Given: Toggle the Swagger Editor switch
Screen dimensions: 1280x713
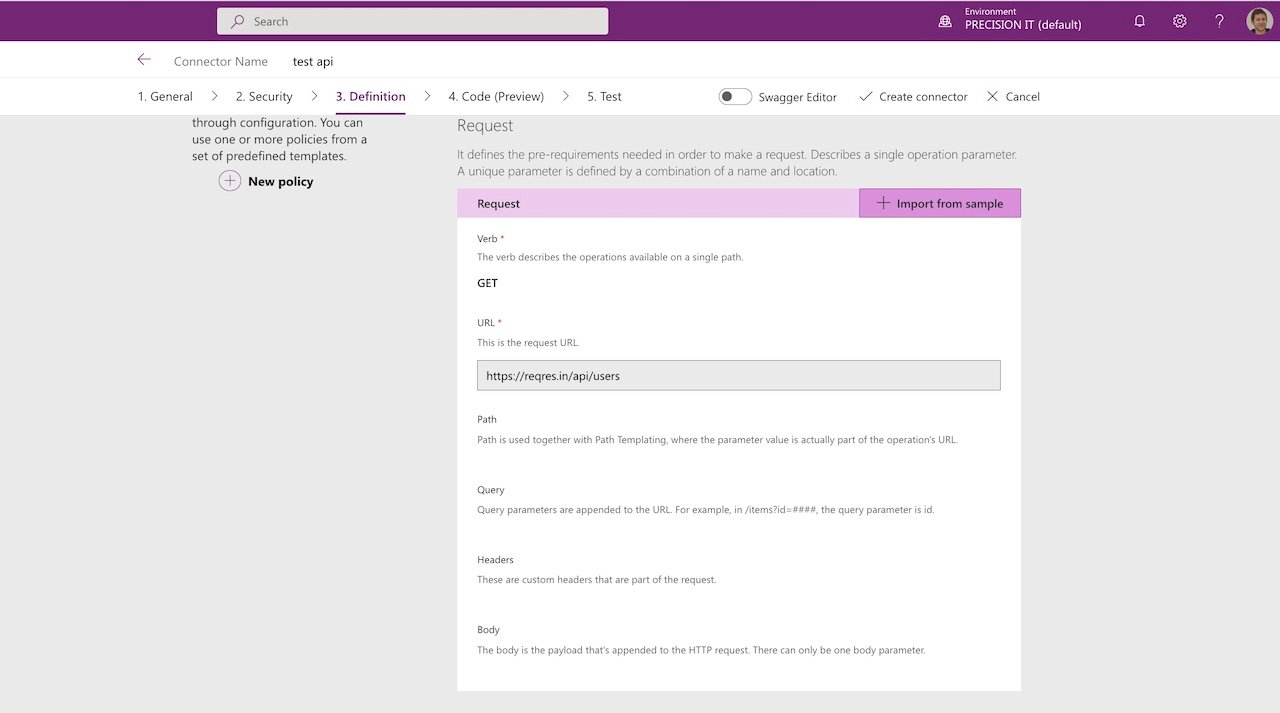Looking at the screenshot, I should (735, 97).
